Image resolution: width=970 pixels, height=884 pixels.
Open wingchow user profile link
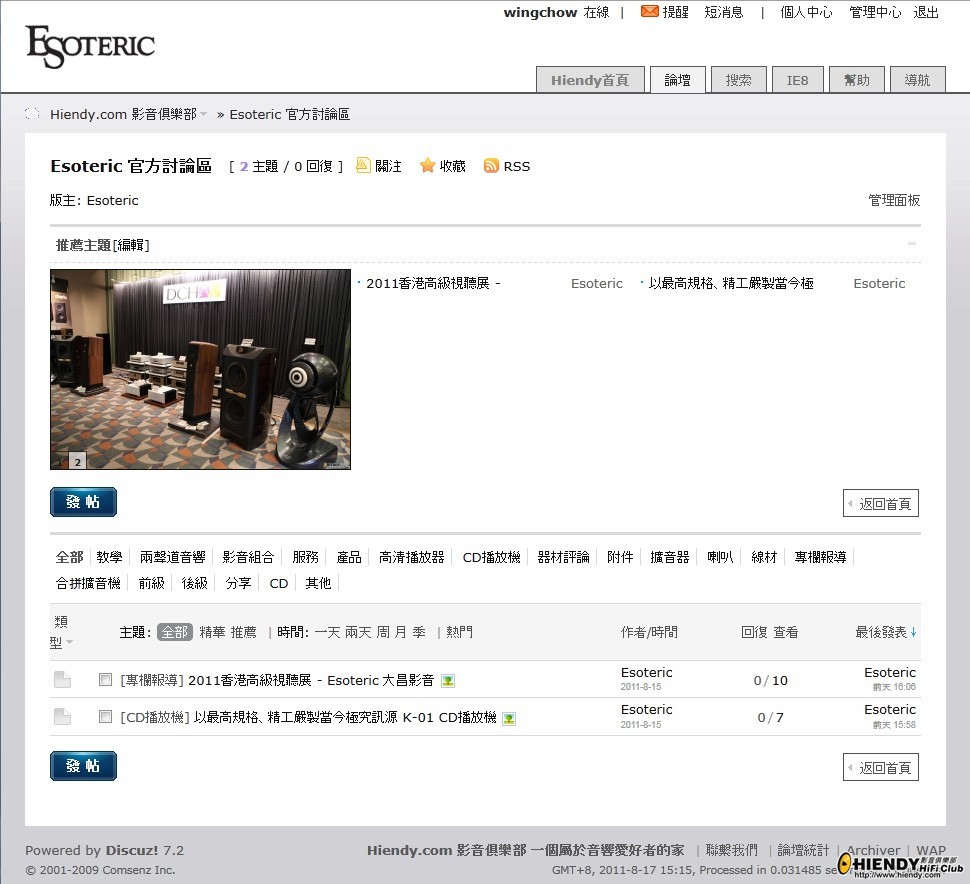tap(540, 12)
